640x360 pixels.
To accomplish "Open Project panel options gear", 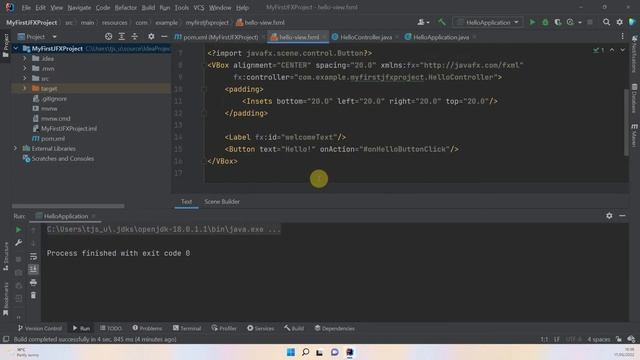I will point(151,37).
